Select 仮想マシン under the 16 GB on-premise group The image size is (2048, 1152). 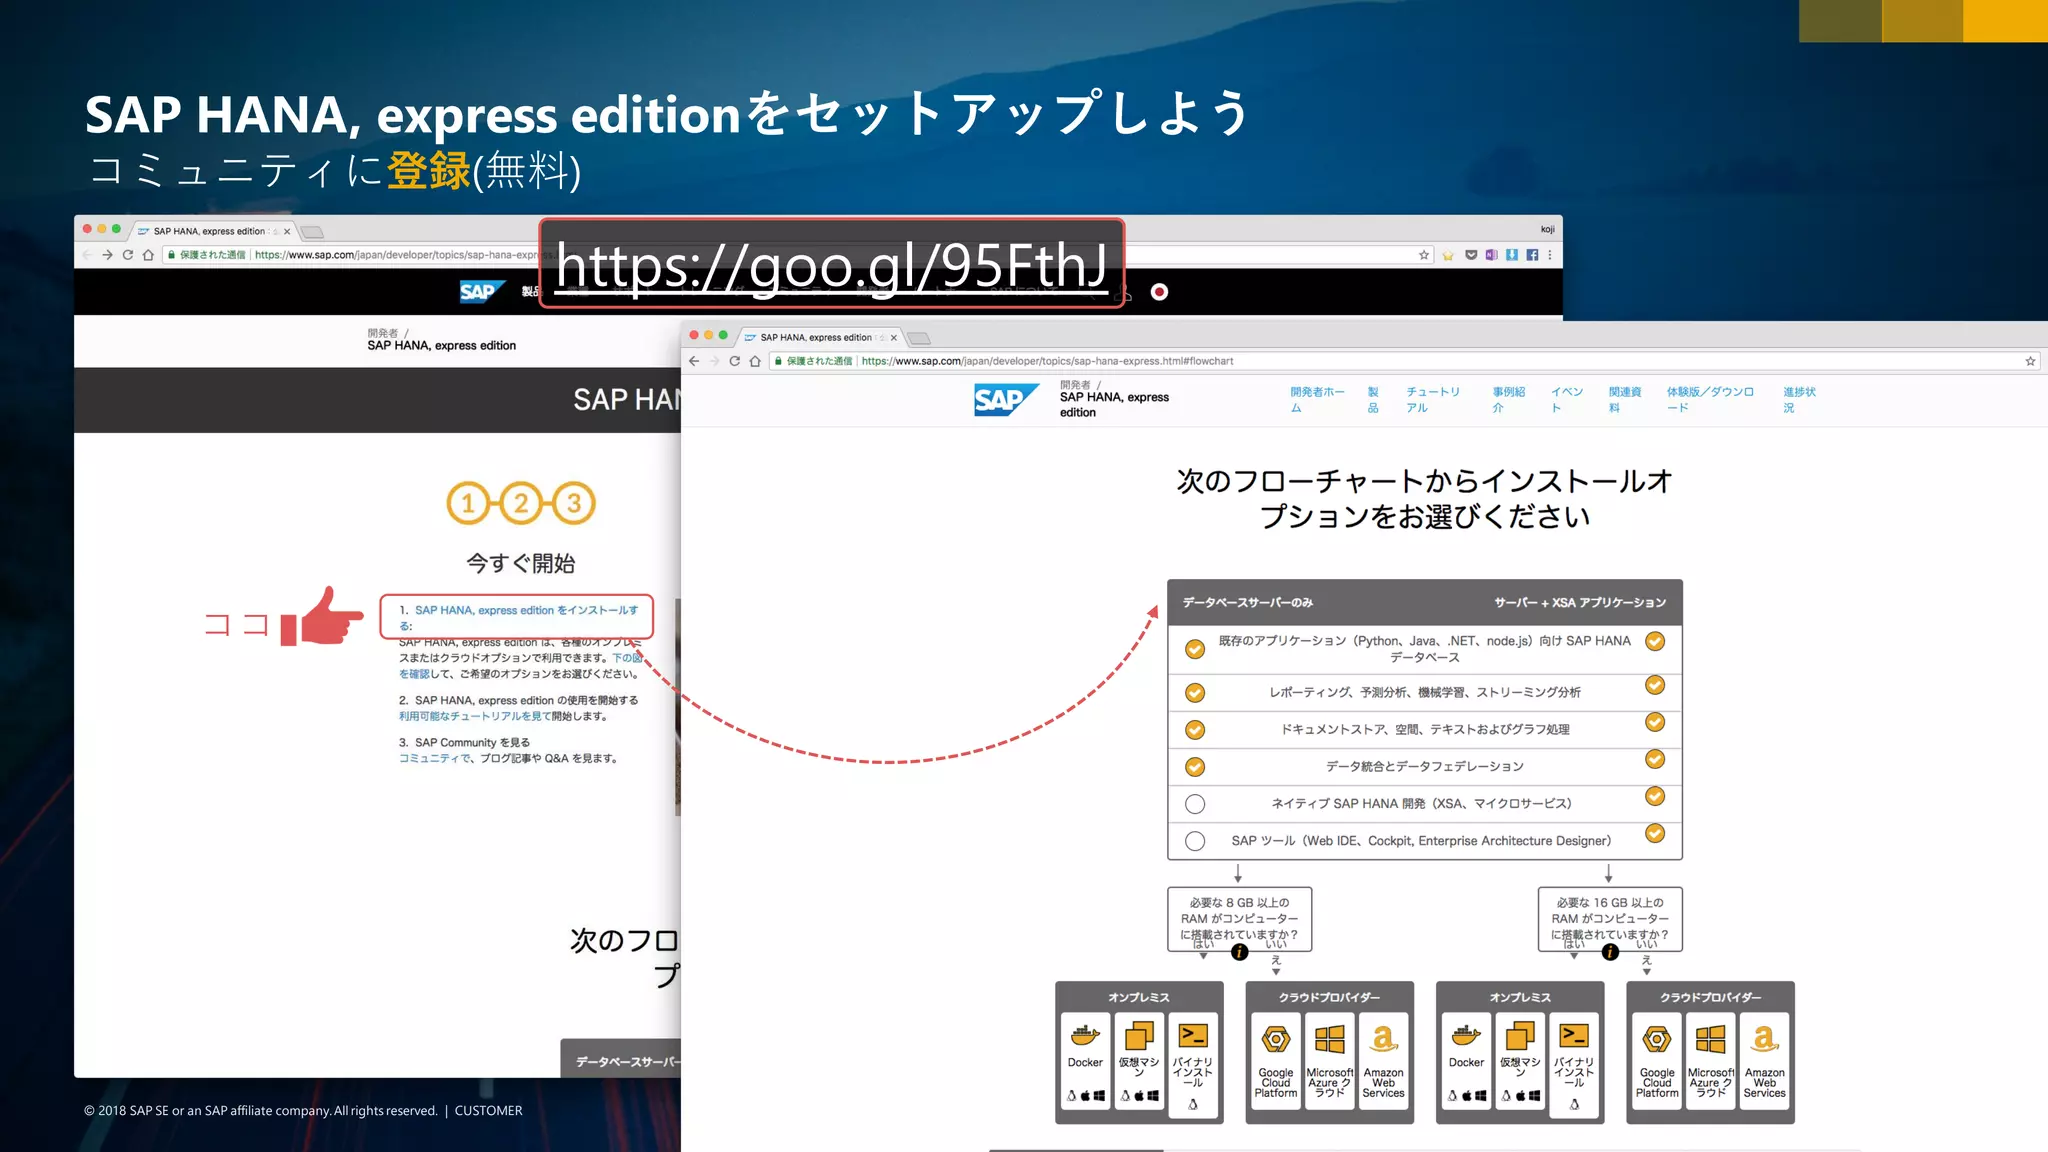(x=1520, y=1062)
